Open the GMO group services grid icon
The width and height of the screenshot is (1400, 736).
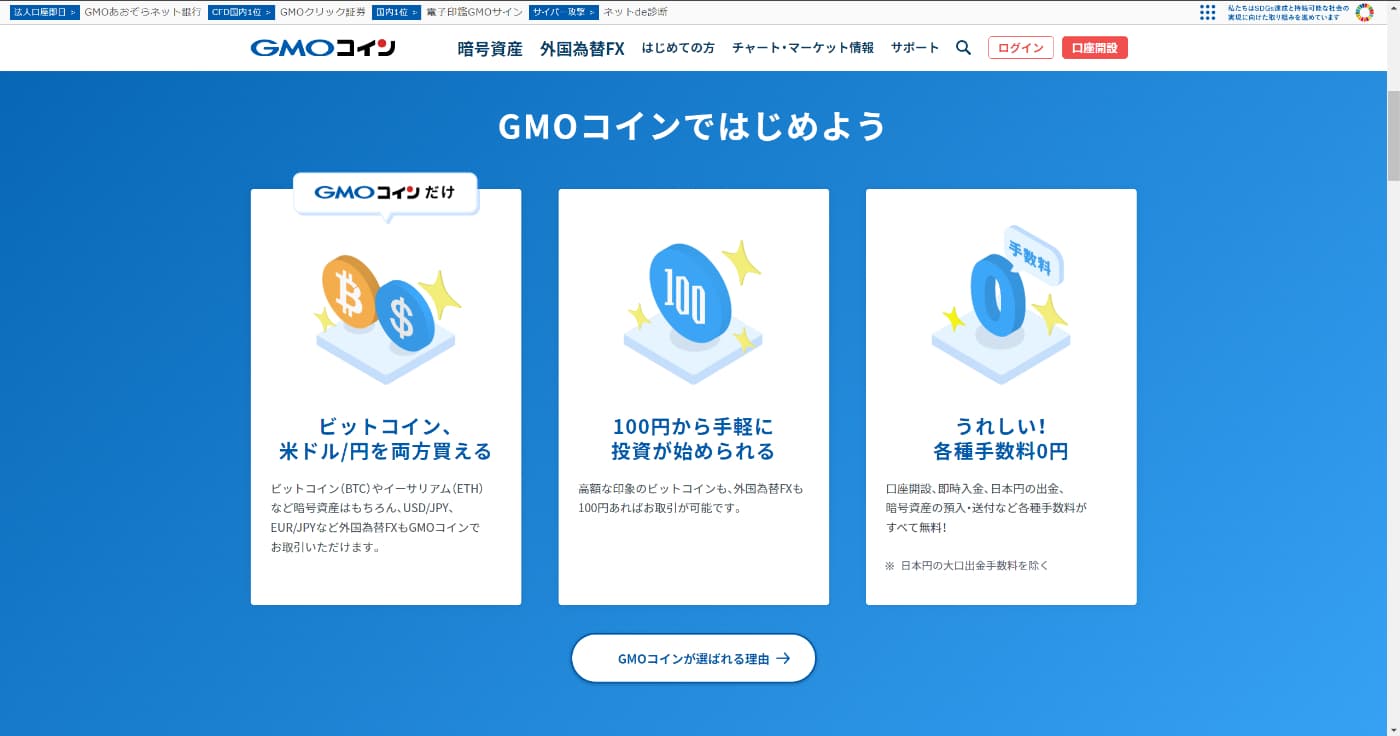click(1207, 12)
